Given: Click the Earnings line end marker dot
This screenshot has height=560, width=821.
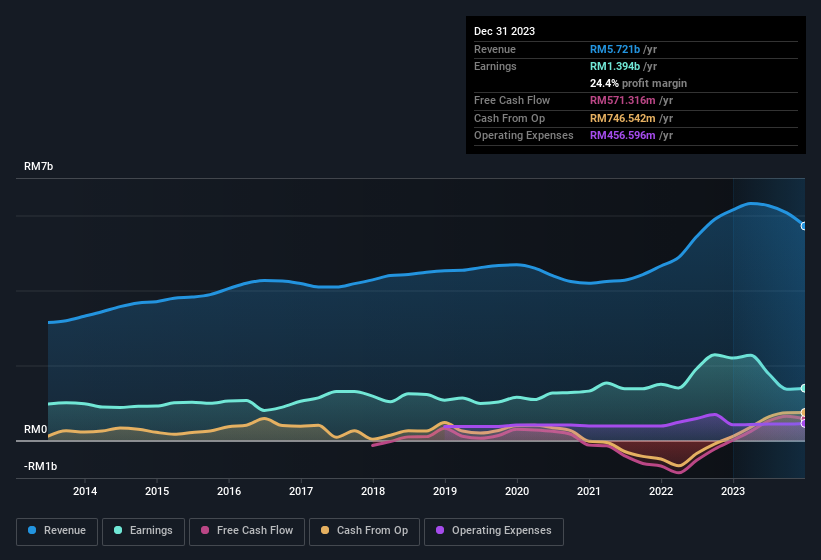Looking at the screenshot, I should click(804, 388).
